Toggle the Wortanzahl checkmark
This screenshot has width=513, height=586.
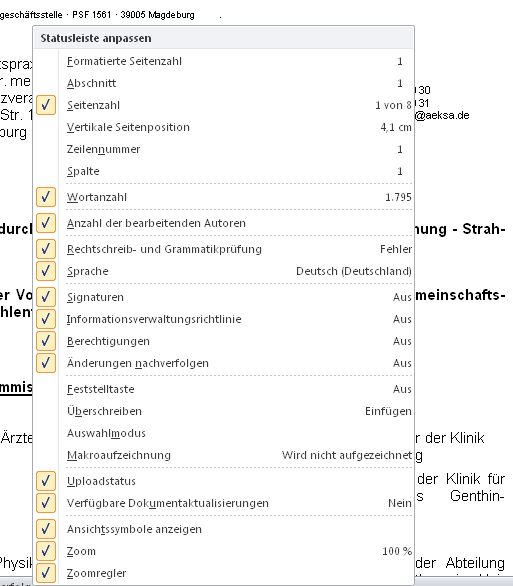pos(46,197)
